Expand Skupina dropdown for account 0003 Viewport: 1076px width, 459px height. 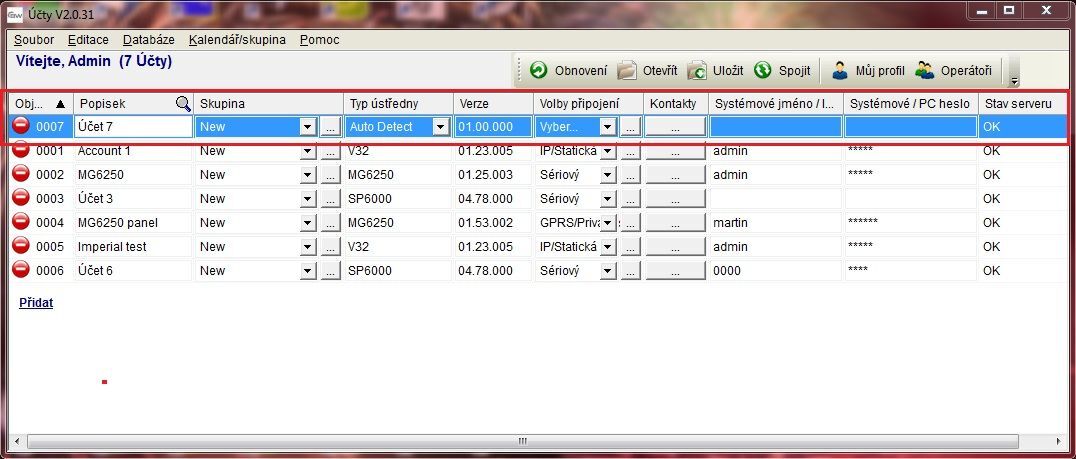click(307, 199)
